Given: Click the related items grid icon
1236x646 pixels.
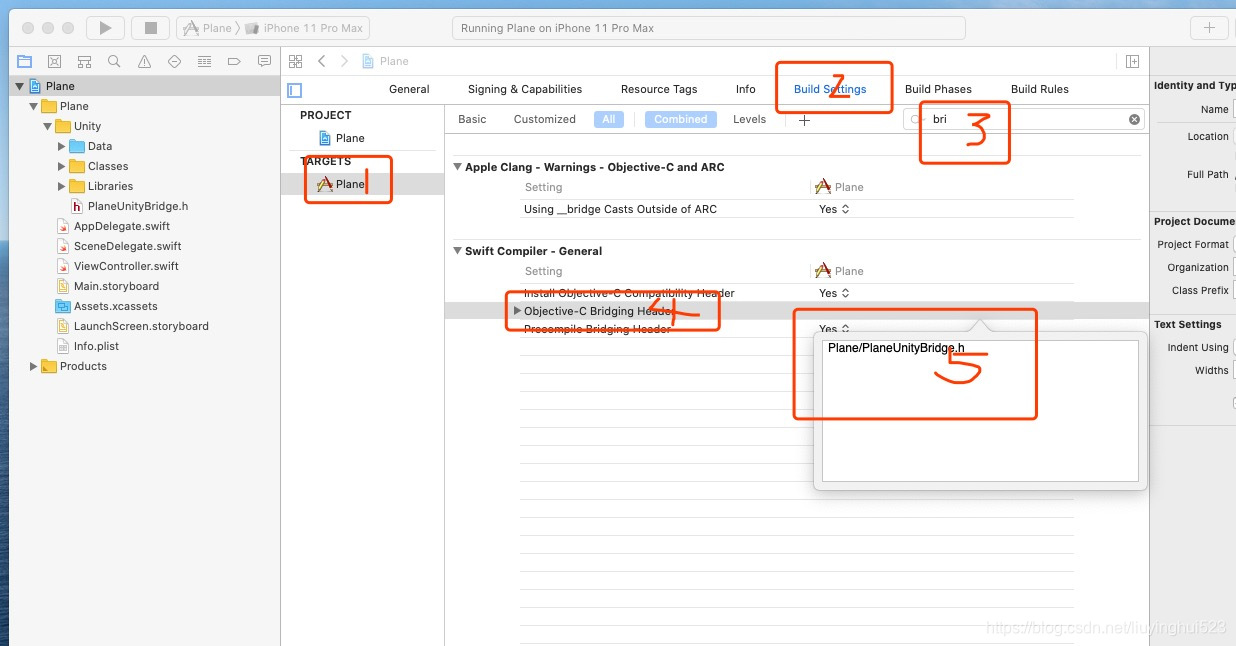Looking at the screenshot, I should 295,61.
